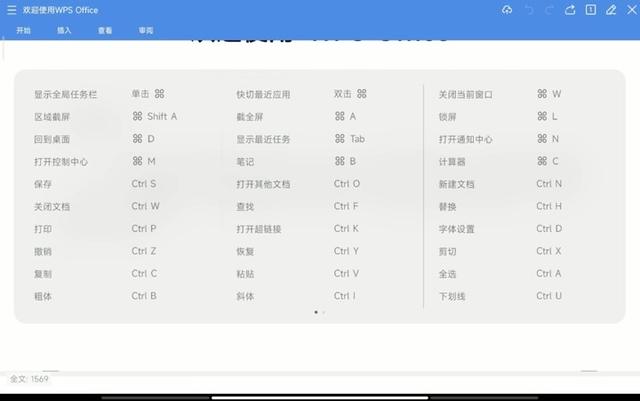Click the 打开通知中心 label
640x401 pixels.
(466, 140)
